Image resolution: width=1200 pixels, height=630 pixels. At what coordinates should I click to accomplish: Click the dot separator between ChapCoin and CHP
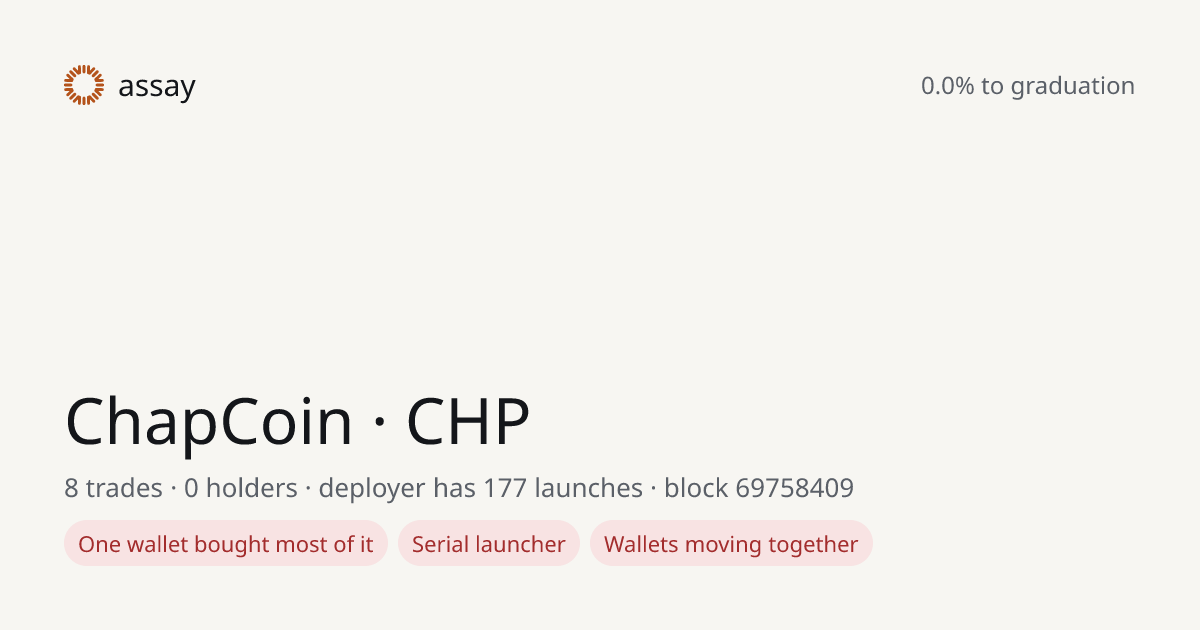point(379,424)
